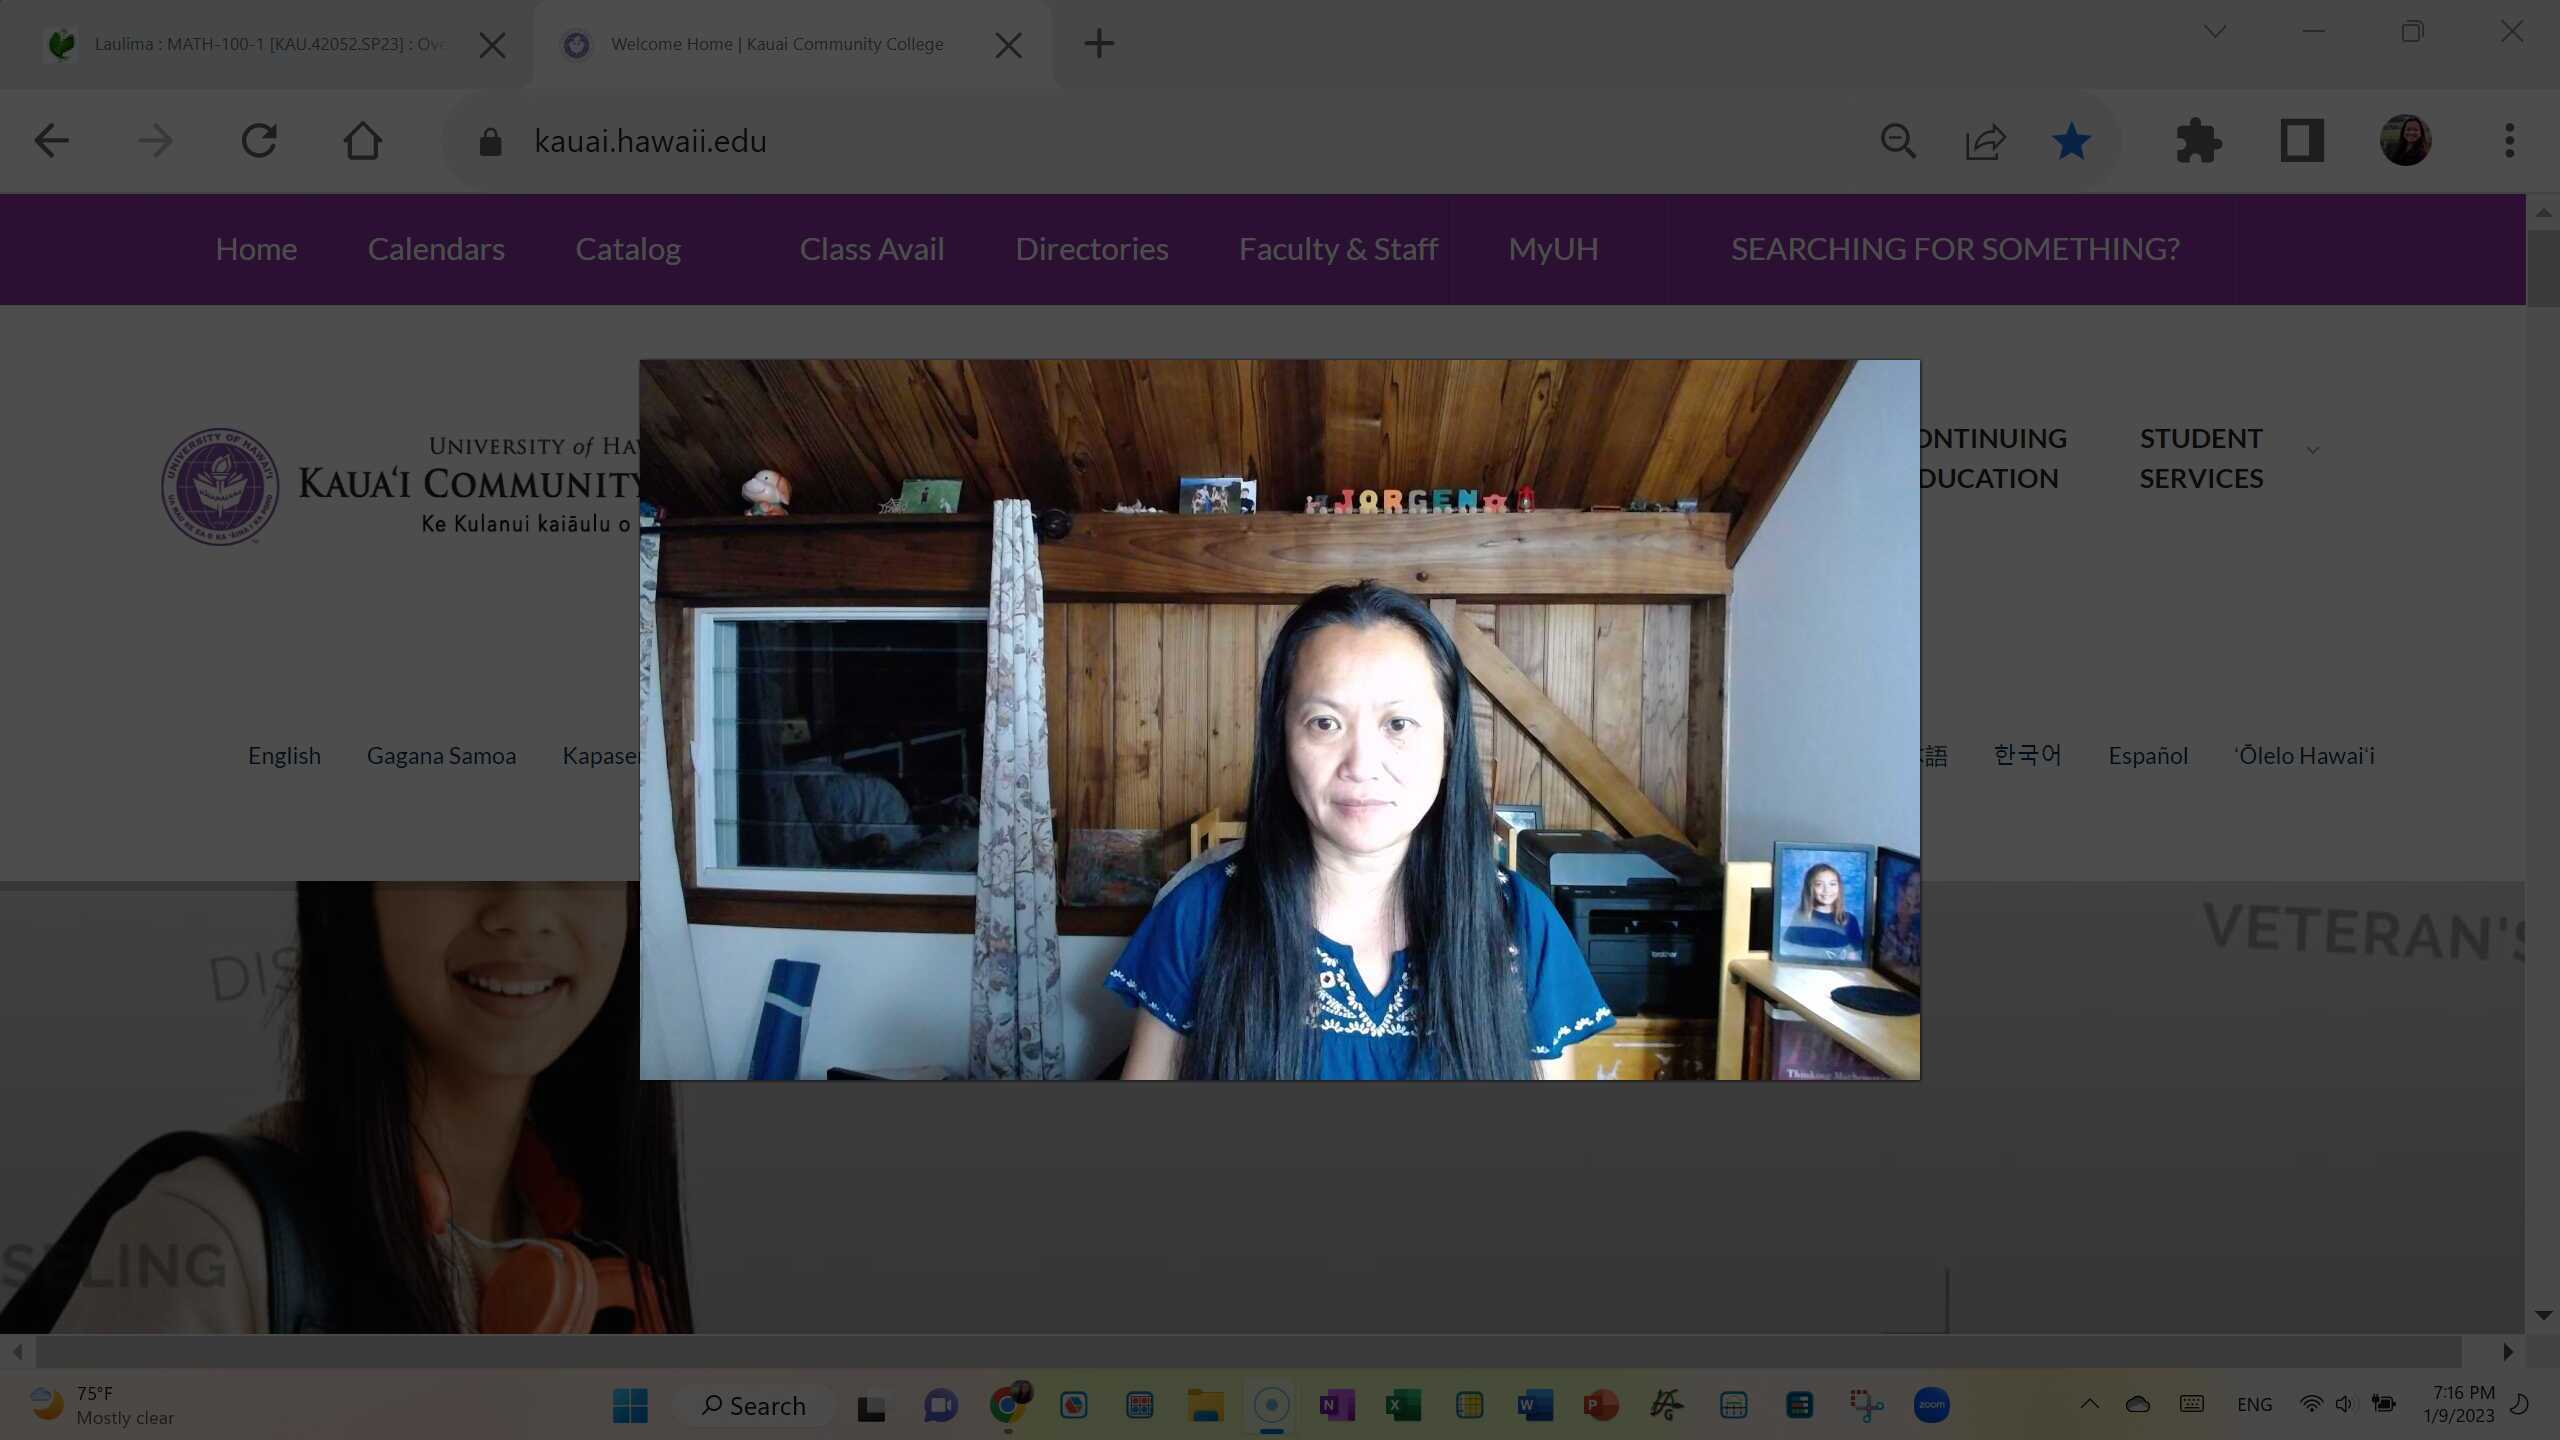Open Chrome's Extensions puzzle icon
Viewport: 2560px width, 1440px height.
tap(2199, 140)
